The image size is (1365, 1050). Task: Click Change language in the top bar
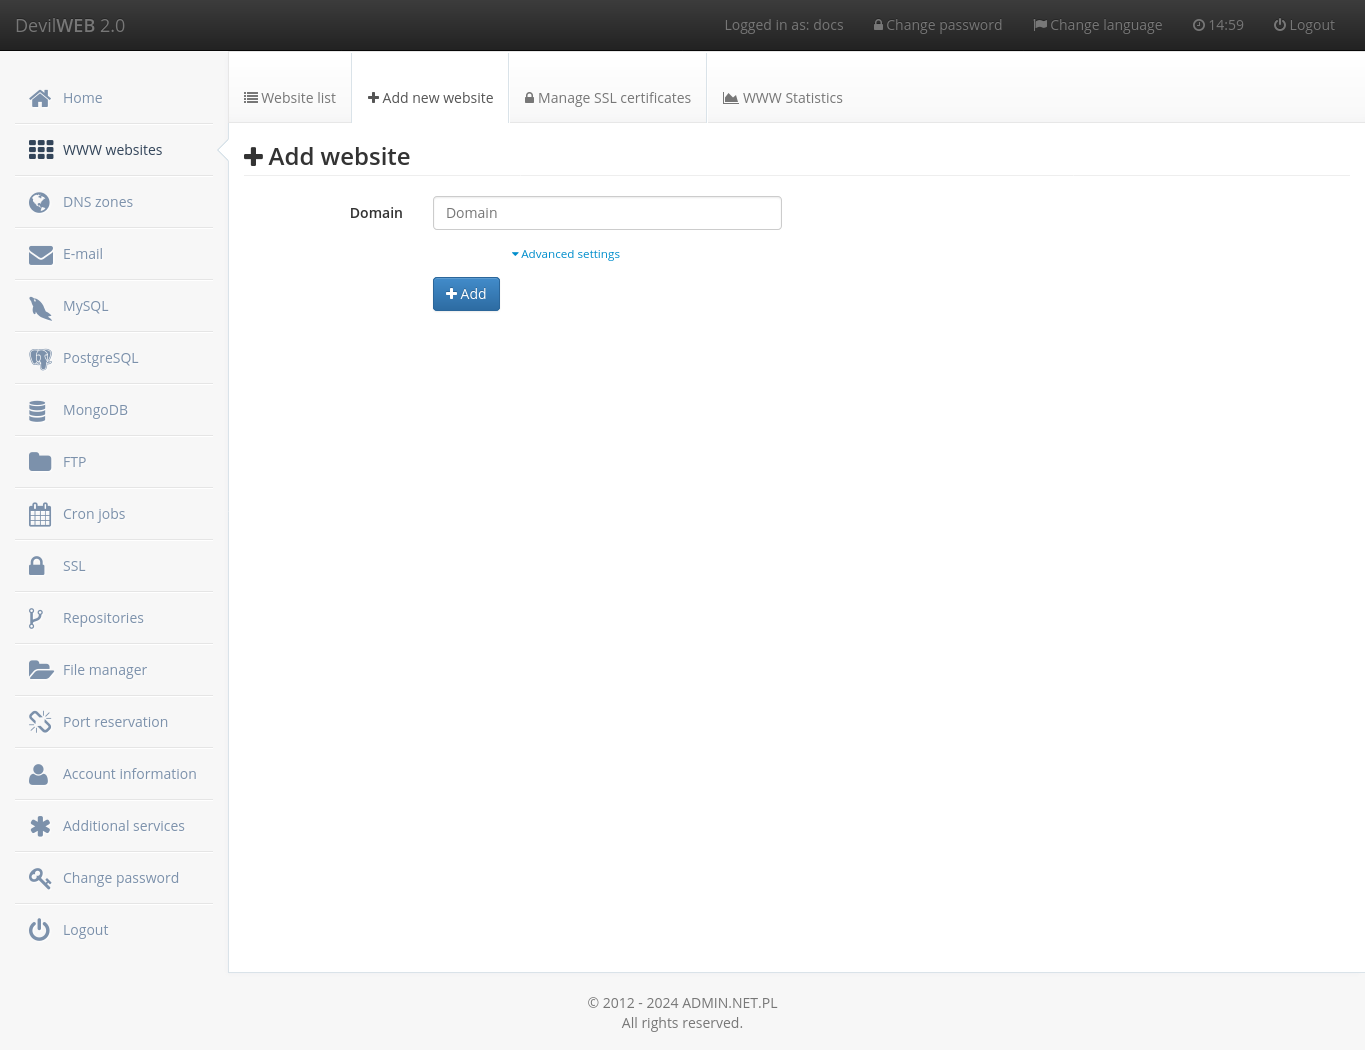click(x=1097, y=24)
